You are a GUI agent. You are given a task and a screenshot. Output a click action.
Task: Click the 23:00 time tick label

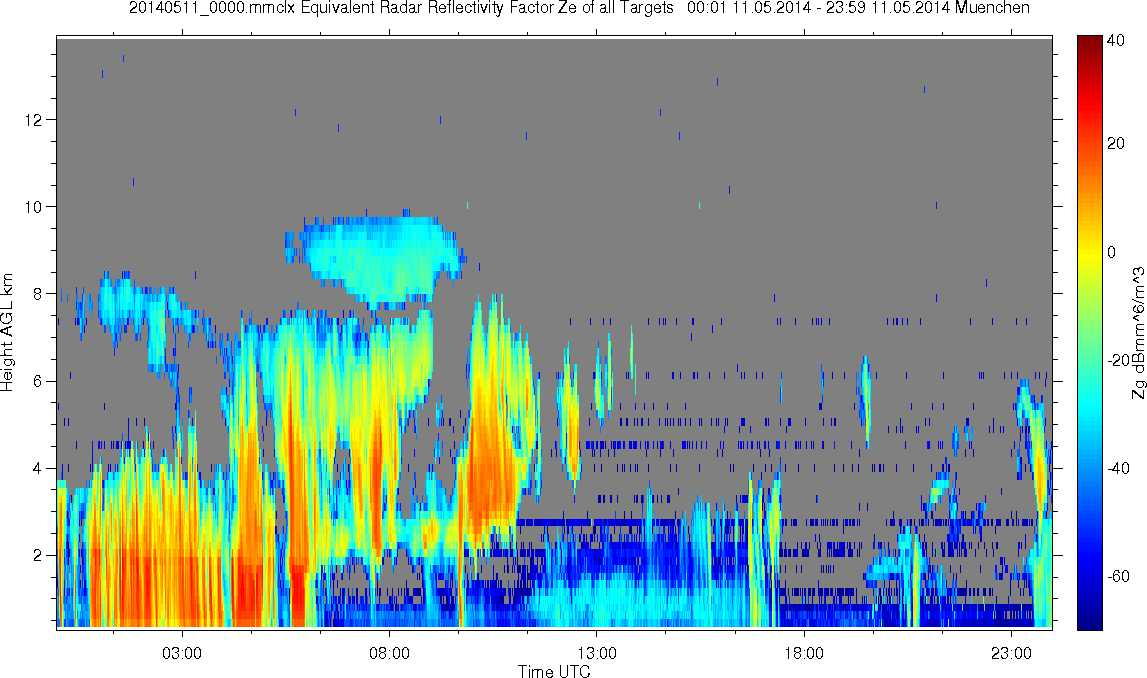coord(1011,652)
